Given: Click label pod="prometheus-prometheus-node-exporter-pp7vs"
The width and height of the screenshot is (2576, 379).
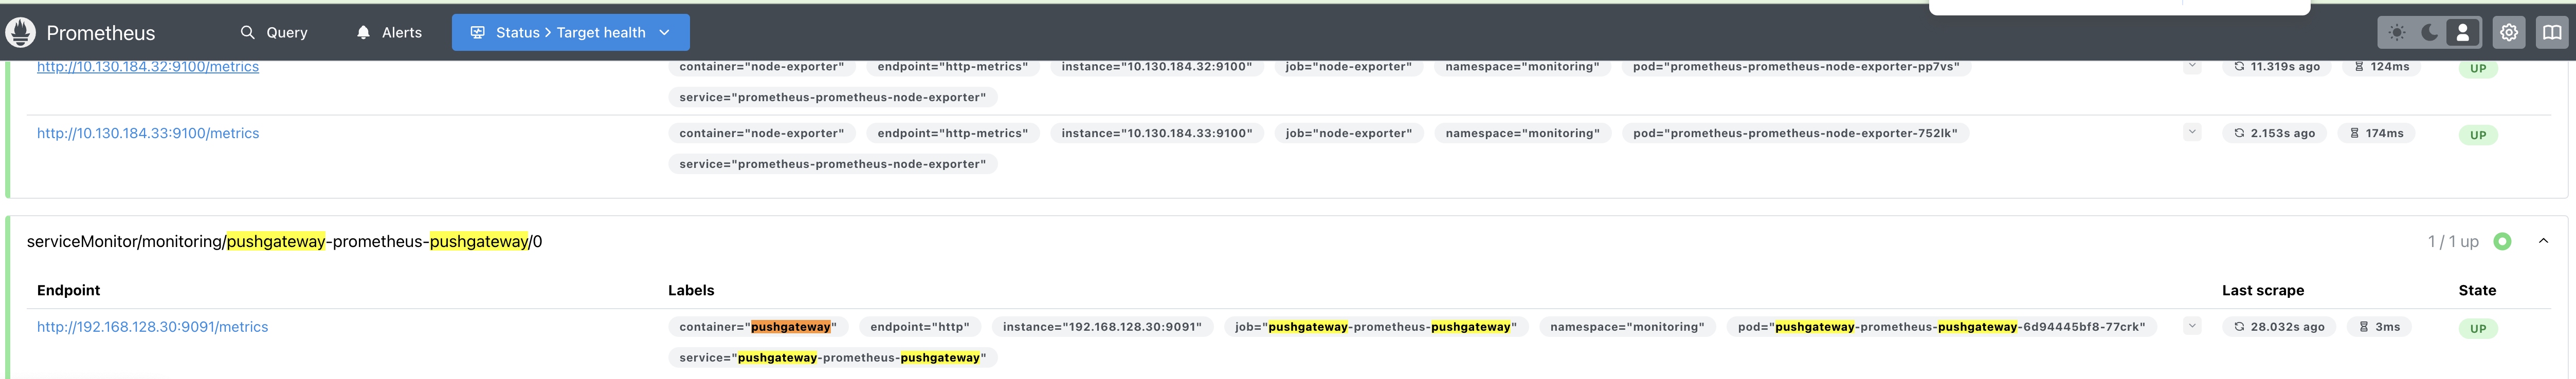Looking at the screenshot, I should [1796, 66].
